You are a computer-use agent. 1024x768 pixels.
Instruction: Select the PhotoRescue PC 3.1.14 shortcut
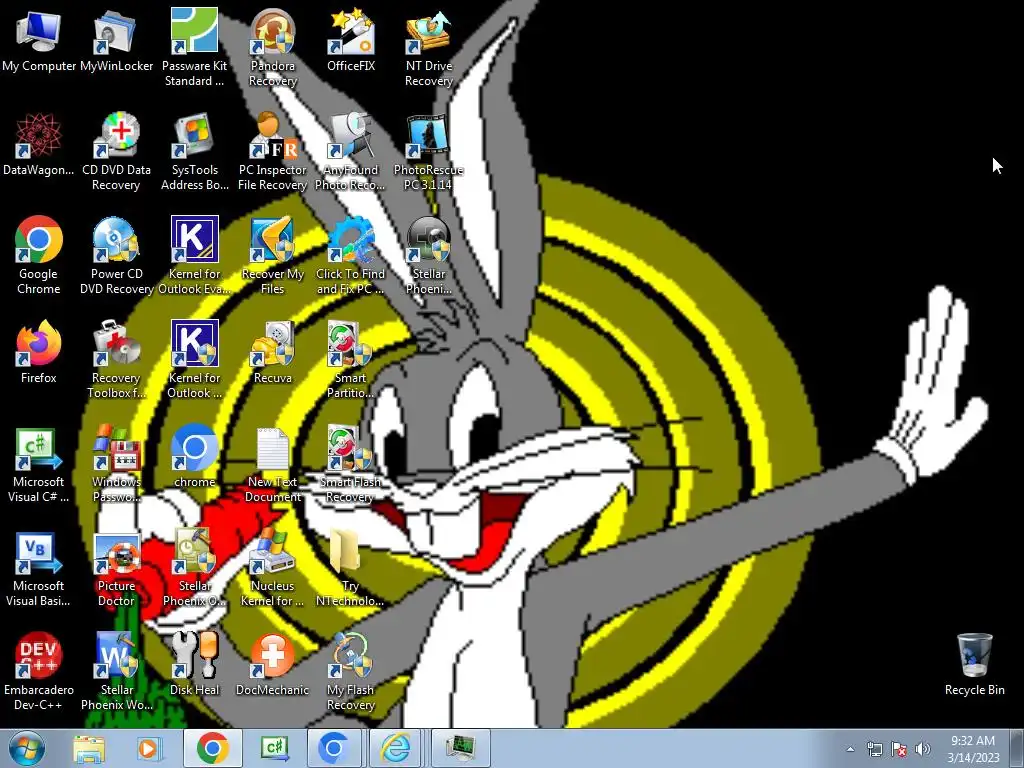click(428, 152)
